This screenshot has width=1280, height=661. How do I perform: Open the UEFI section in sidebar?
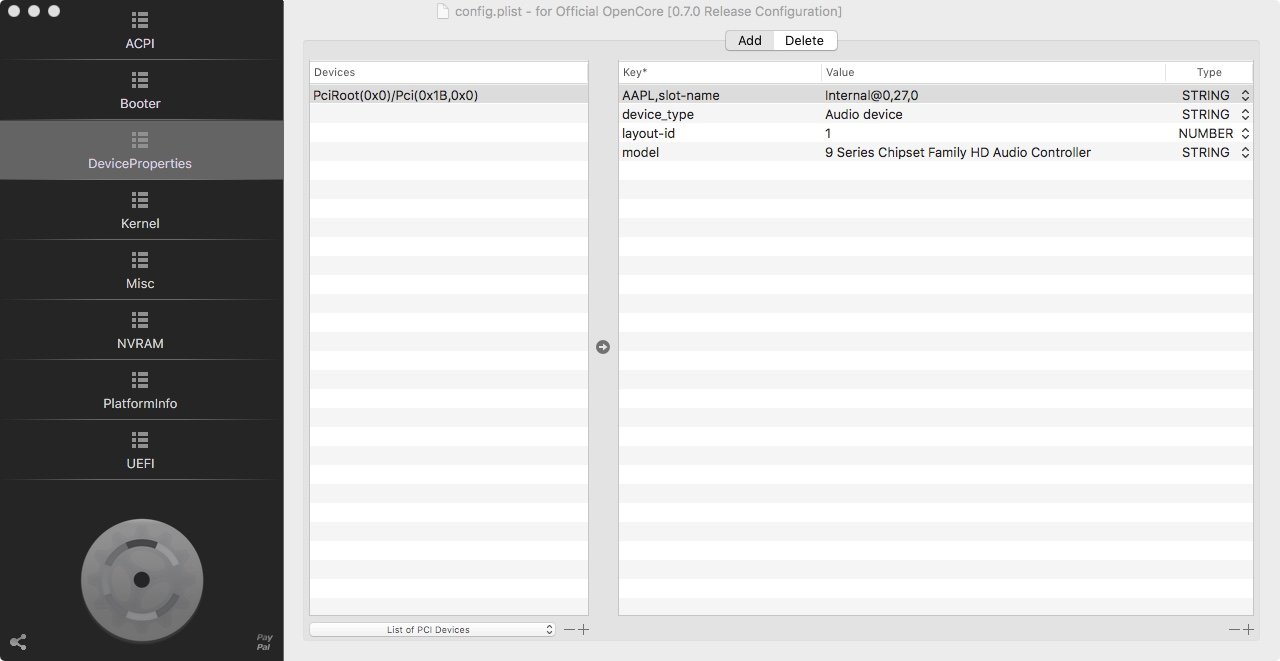(140, 451)
